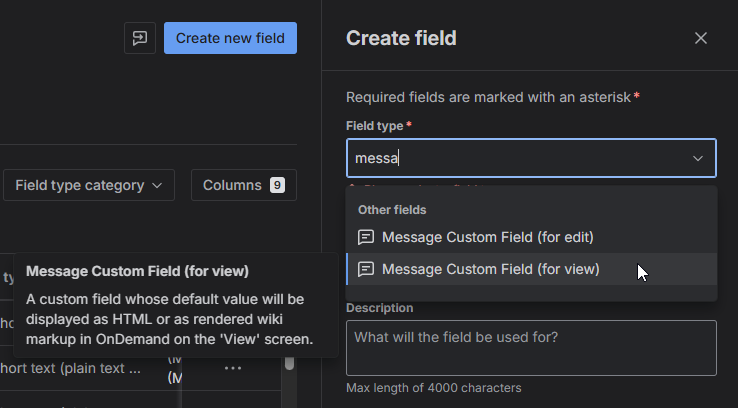Click the message icon beside the 'for edit' option
Image resolution: width=738 pixels, height=408 pixels.
click(x=366, y=237)
